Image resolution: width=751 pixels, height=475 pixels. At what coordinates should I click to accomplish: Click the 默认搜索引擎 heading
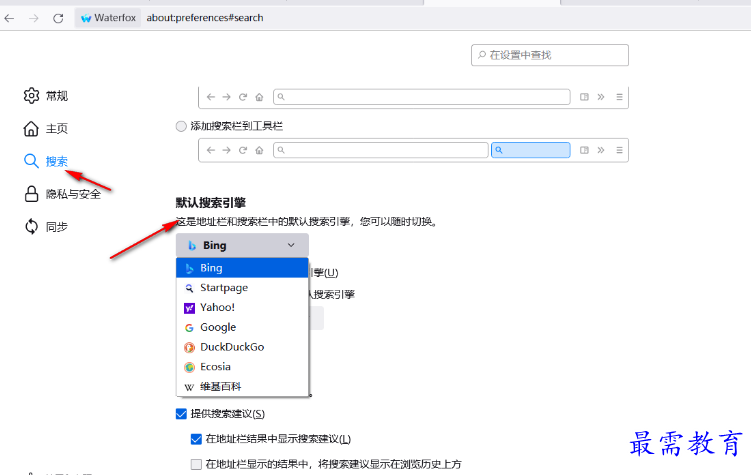pyautogui.click(x=211, y=203)
